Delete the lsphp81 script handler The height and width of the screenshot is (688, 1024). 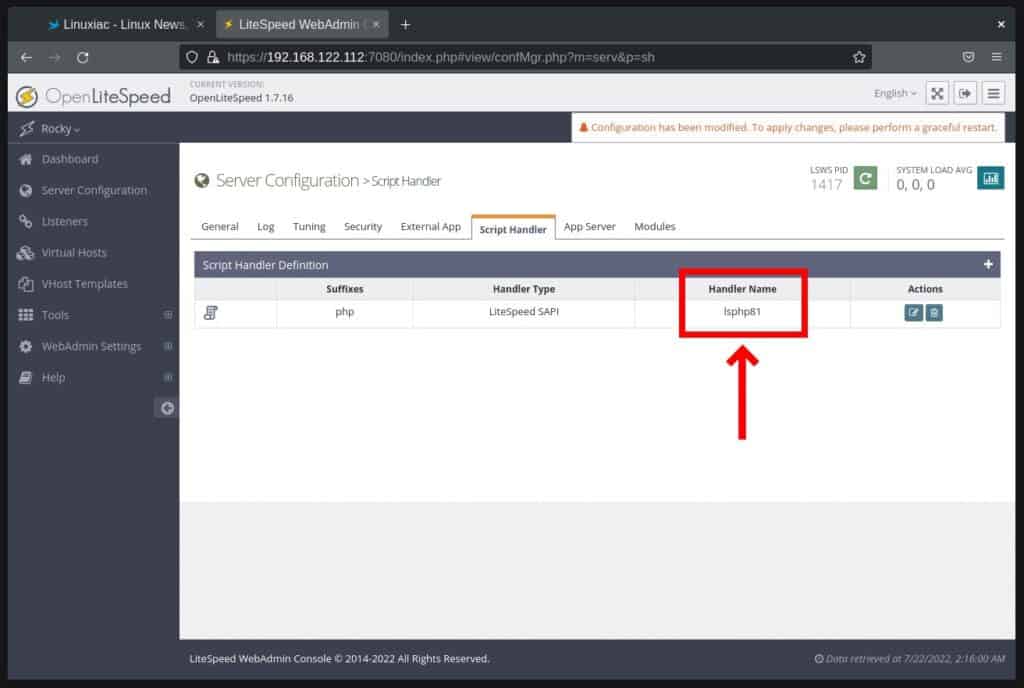pyautogui.click(x=934, y=313)
